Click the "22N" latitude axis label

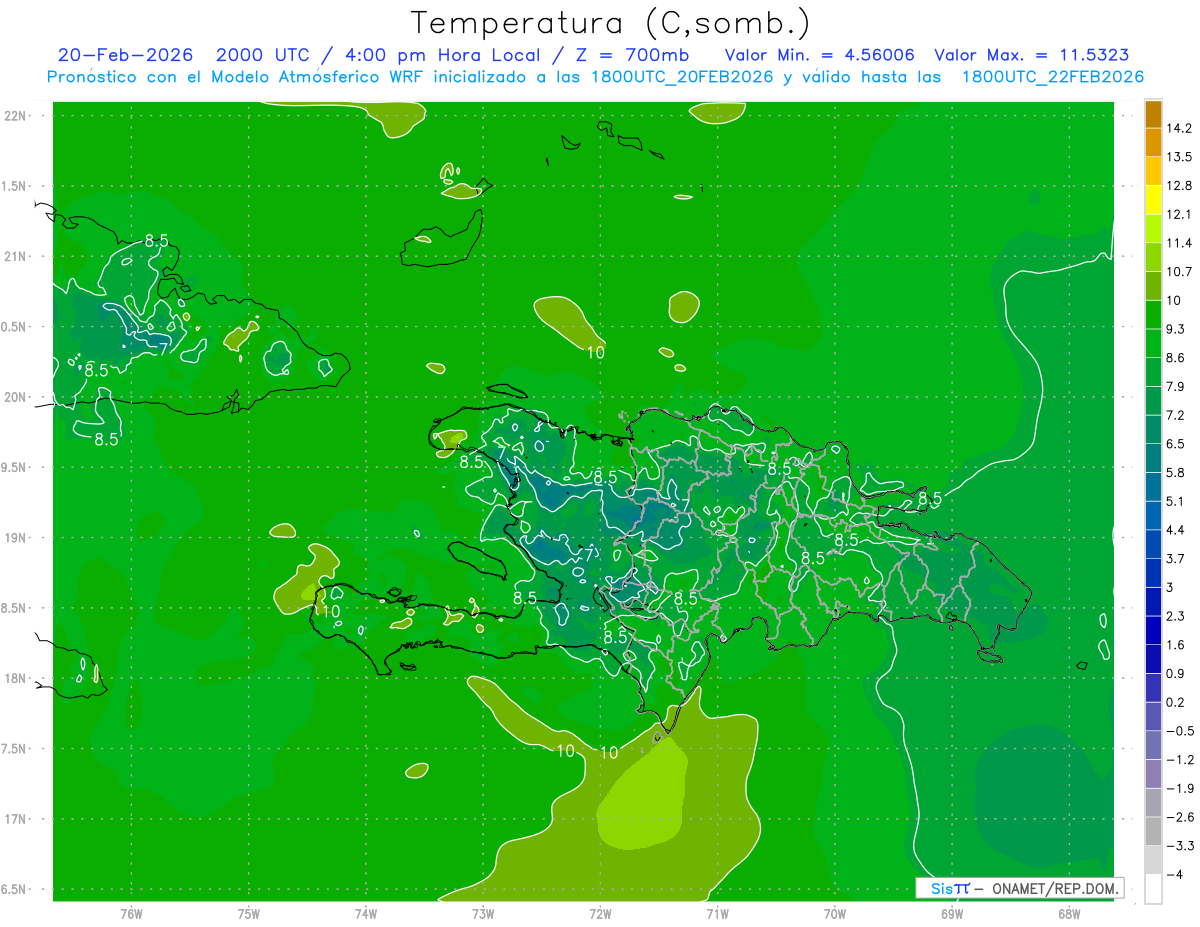click(15, 116)
